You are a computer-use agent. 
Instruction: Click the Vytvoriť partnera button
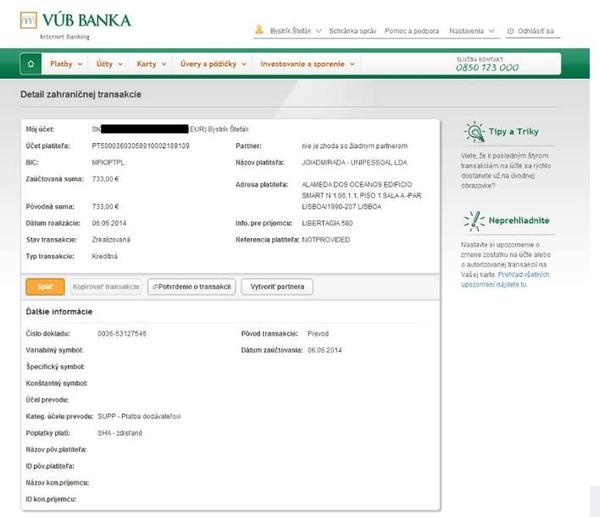coord(278,287)
